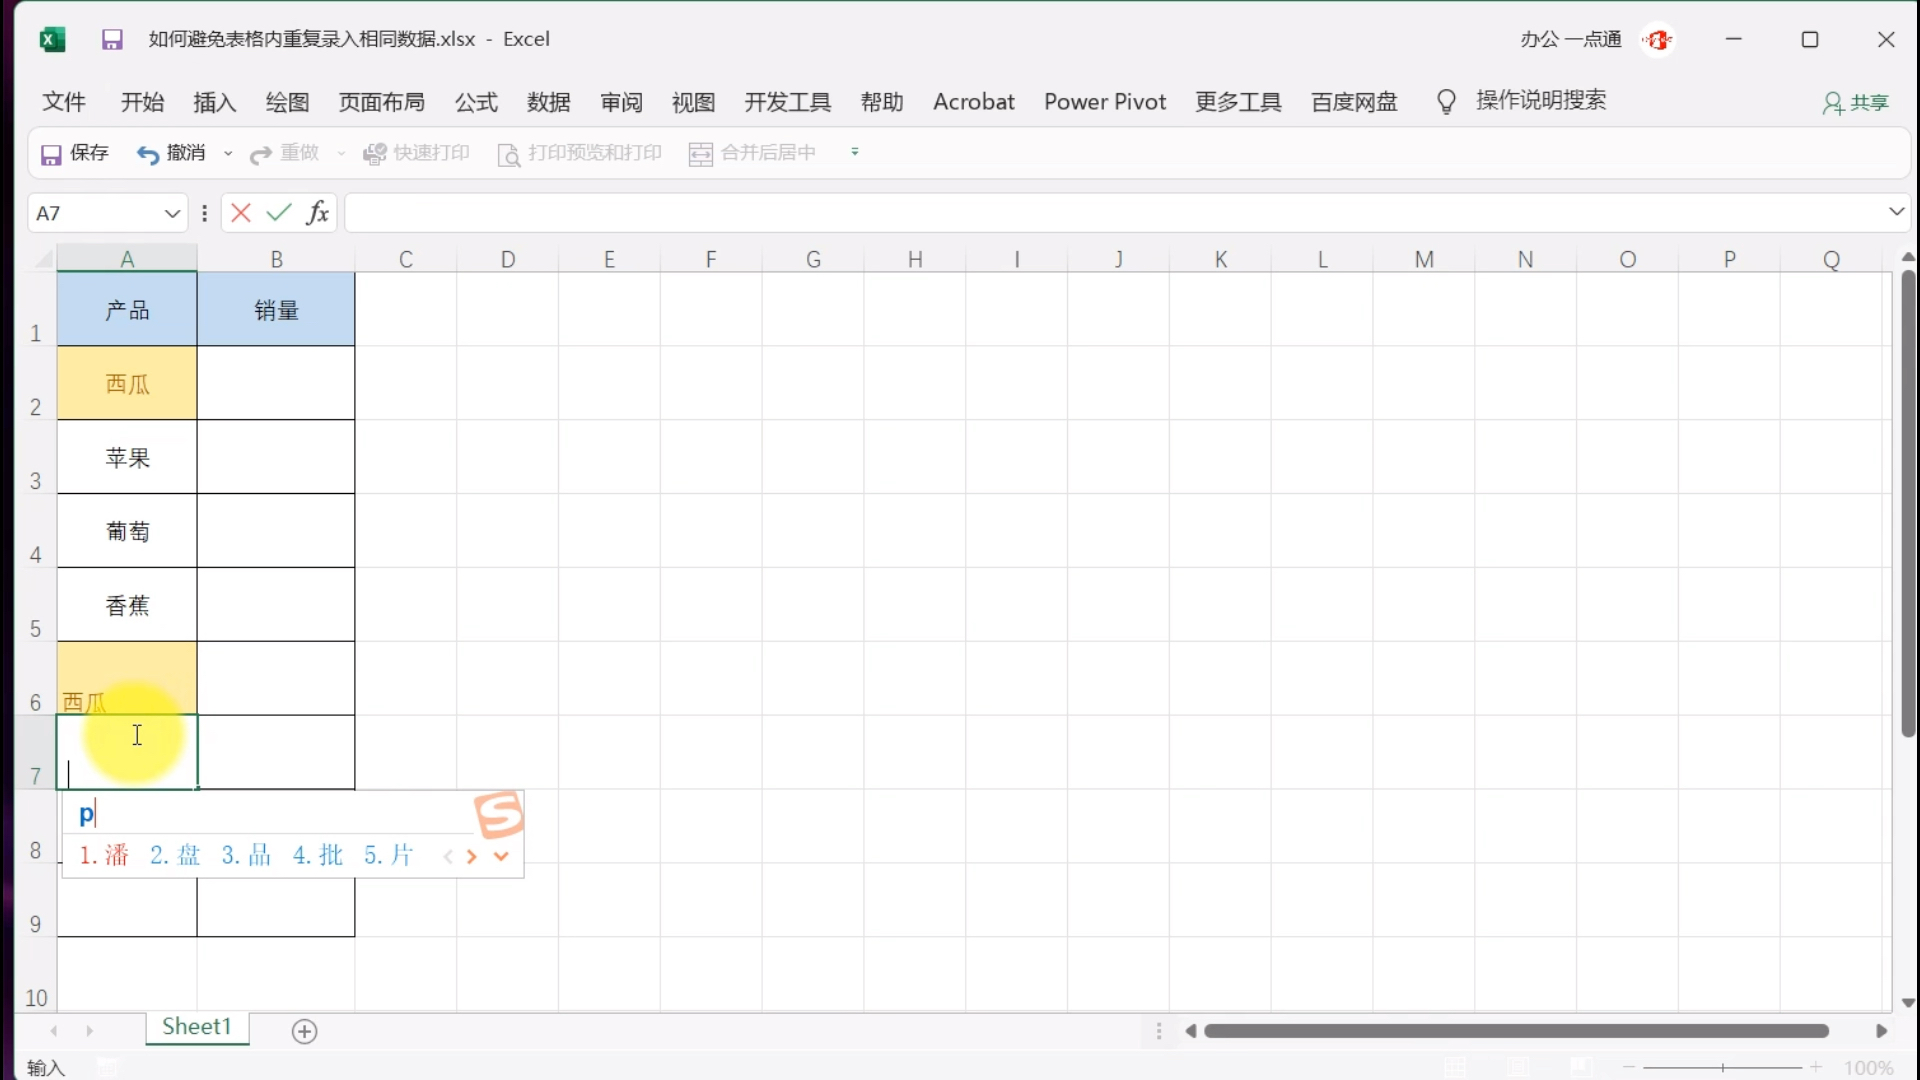Open the undo history dropdown arrow
1920x1080 pixels.
click(x=228, y=154)
